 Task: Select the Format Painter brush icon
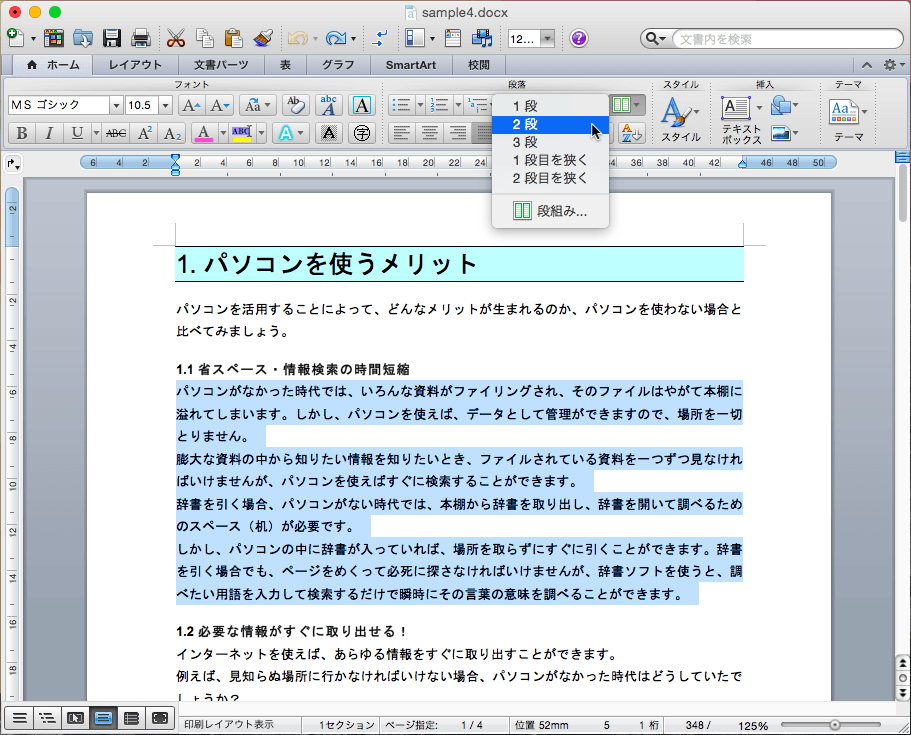point(263,38)
